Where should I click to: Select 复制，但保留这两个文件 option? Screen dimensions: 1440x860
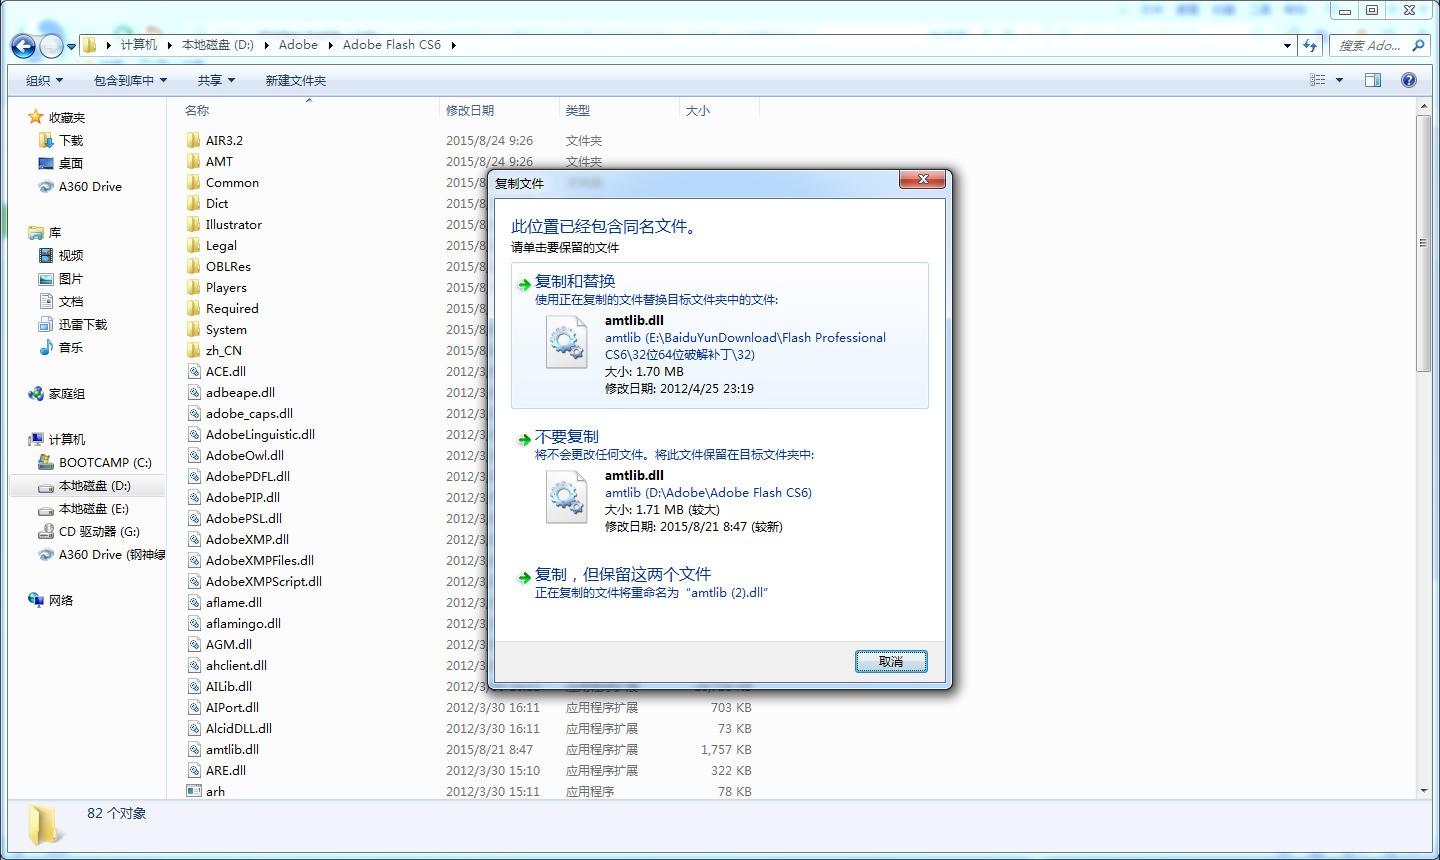pos(622,575)
